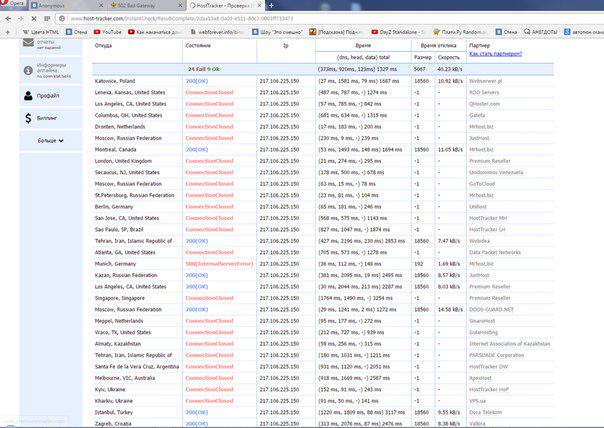Click the Партнер column header
This screenshot has width=604, height=428.
click(480, 45)
